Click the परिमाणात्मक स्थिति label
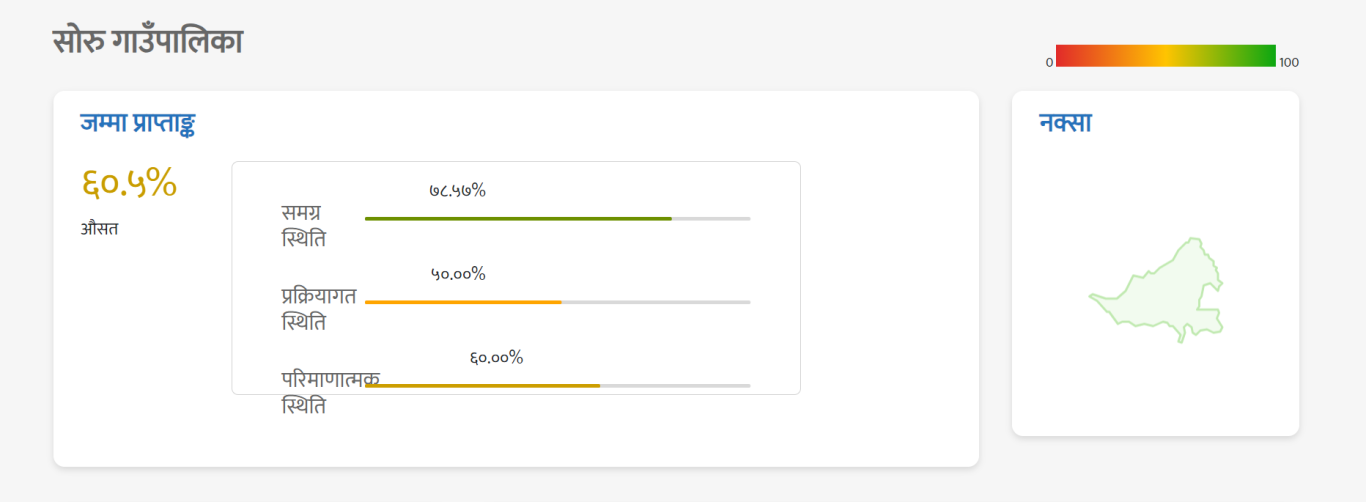Viewport: 1366px width, 502px height. pos(330,392)
